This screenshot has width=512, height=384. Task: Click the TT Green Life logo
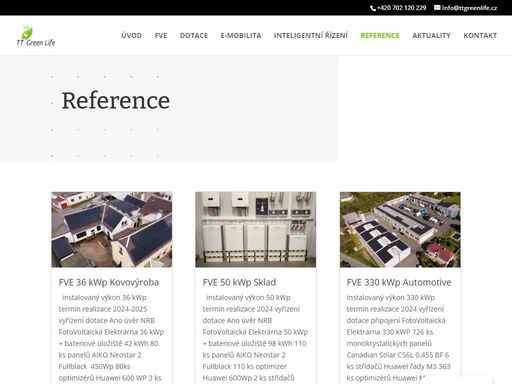(x=36, y=35)
